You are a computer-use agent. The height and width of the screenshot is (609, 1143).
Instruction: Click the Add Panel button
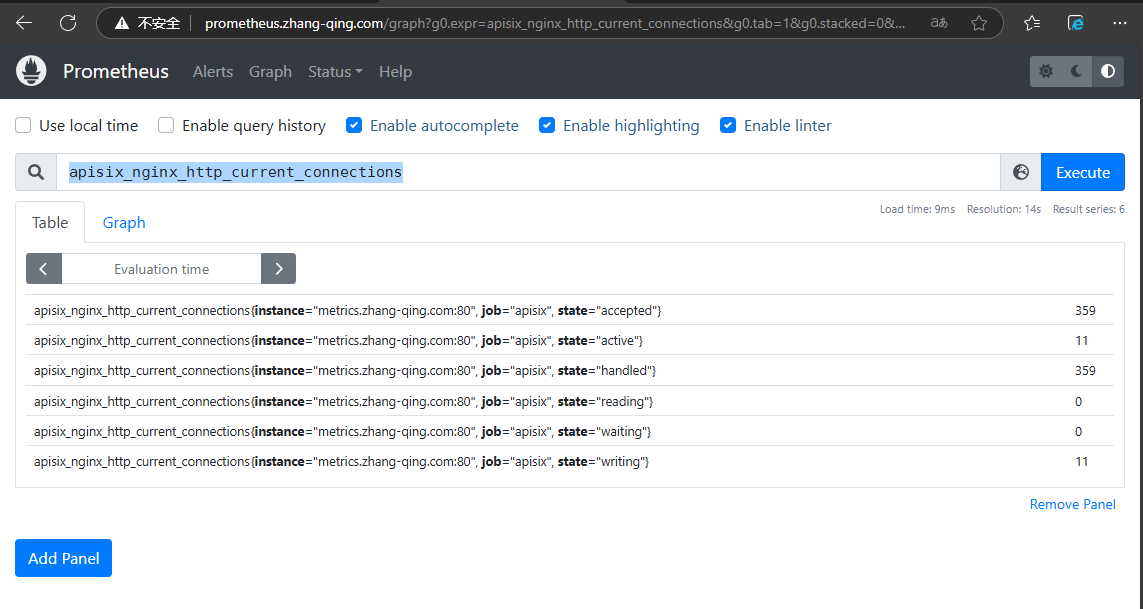[63, 558]
